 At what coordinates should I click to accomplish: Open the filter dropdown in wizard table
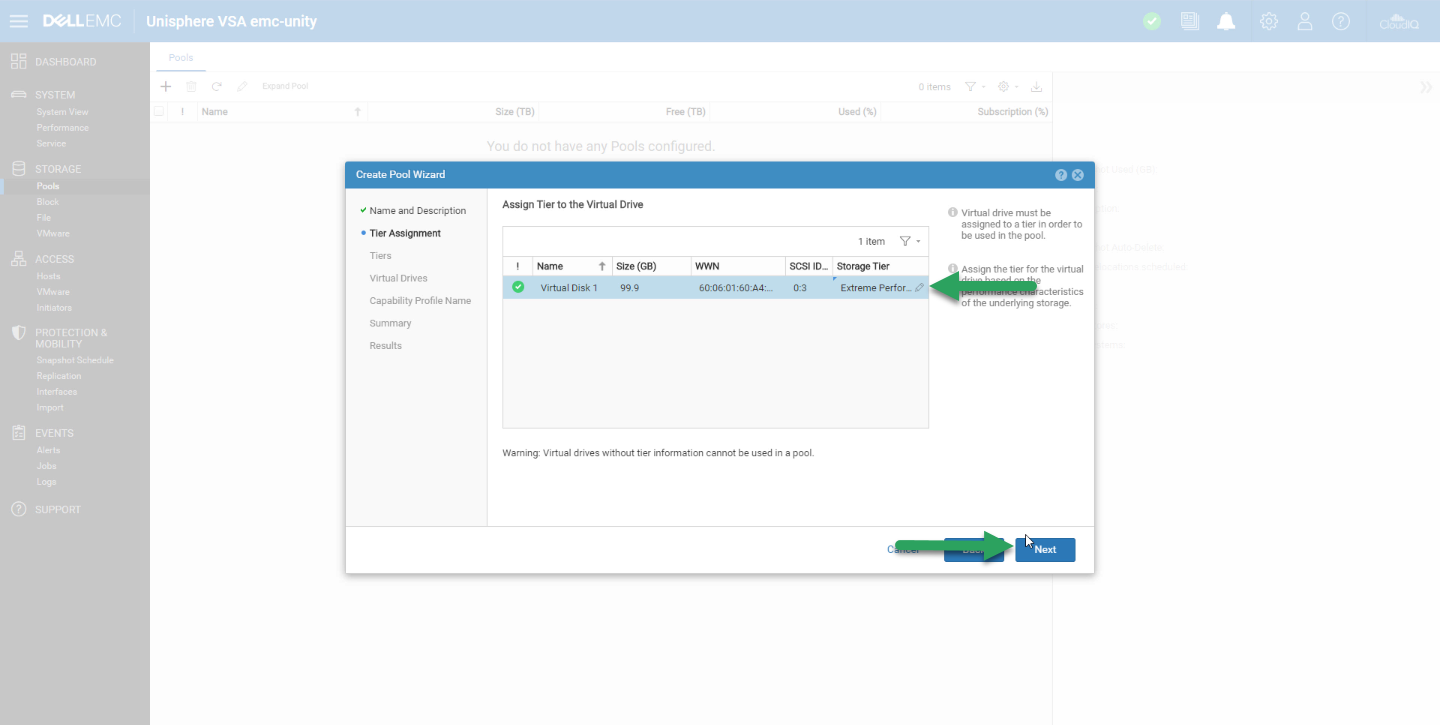pos(910,241)
